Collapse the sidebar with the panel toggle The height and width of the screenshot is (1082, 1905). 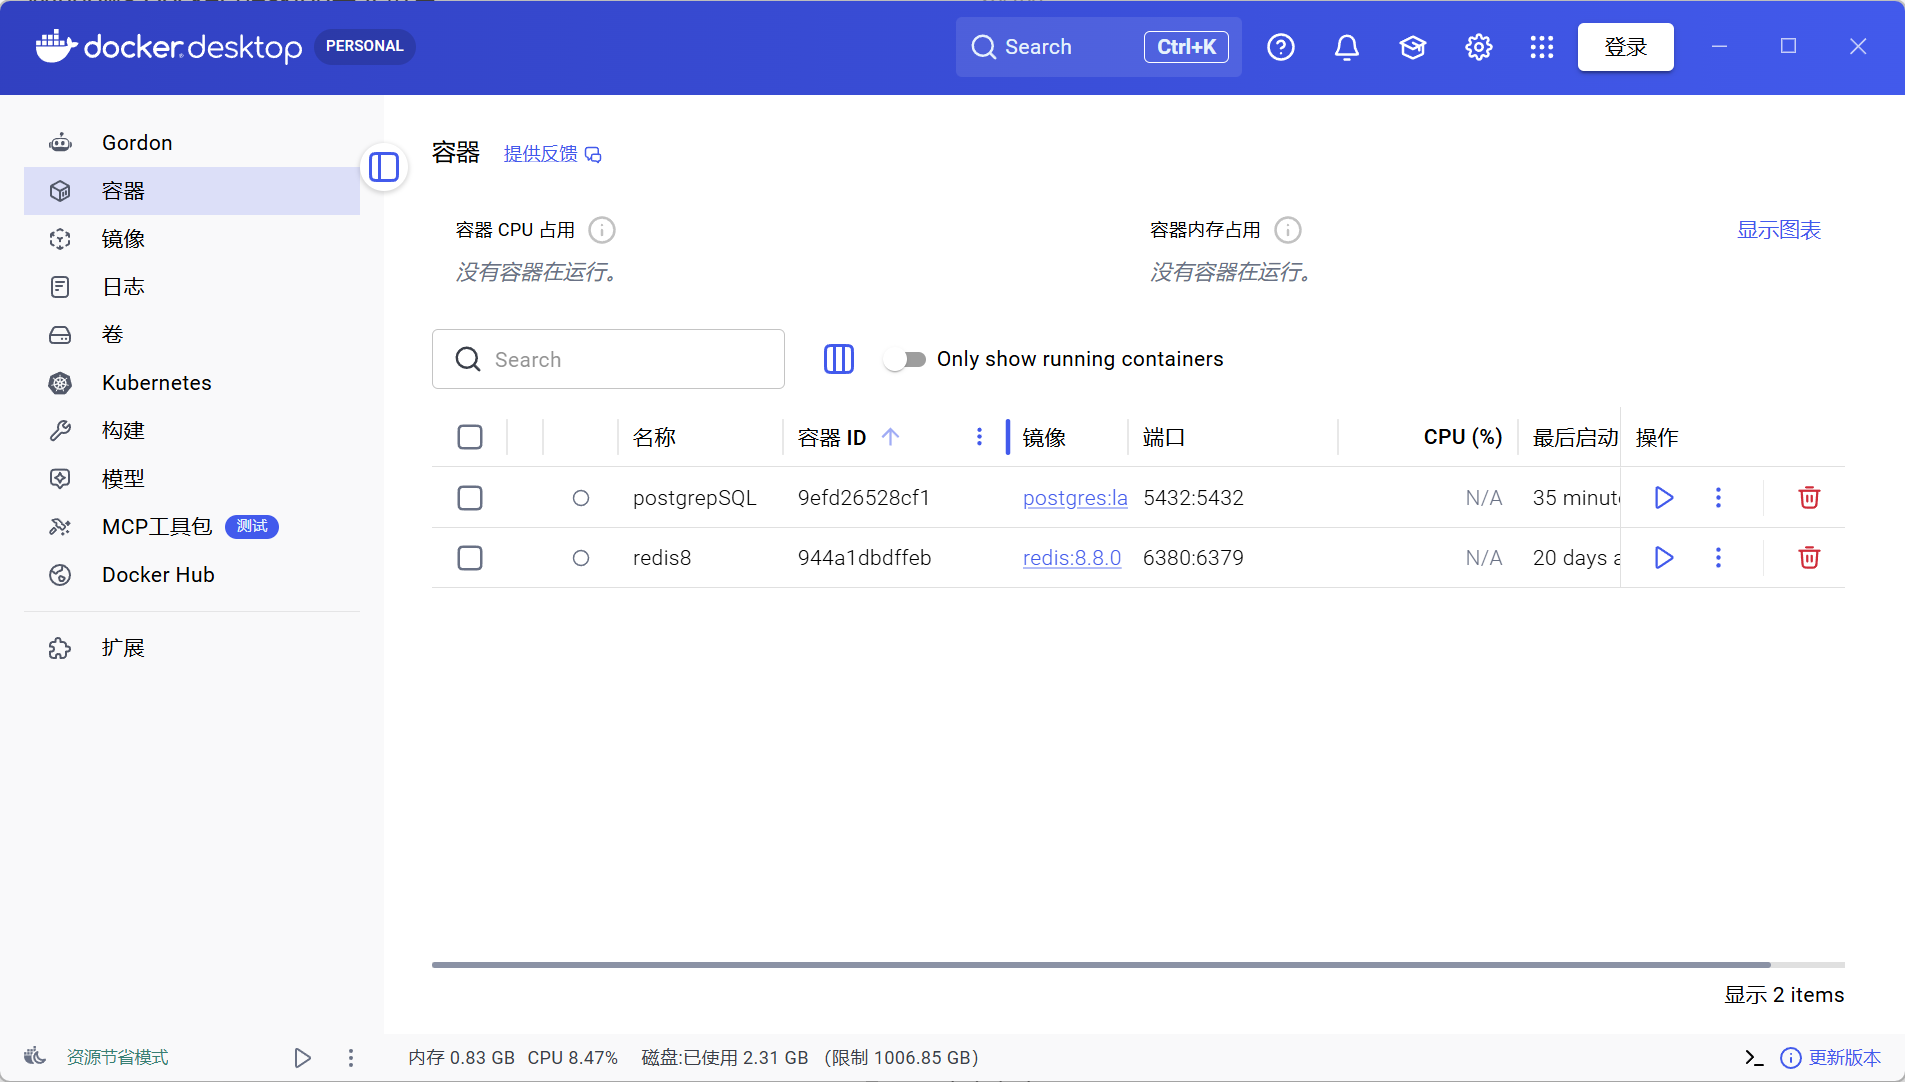point(384,167)
